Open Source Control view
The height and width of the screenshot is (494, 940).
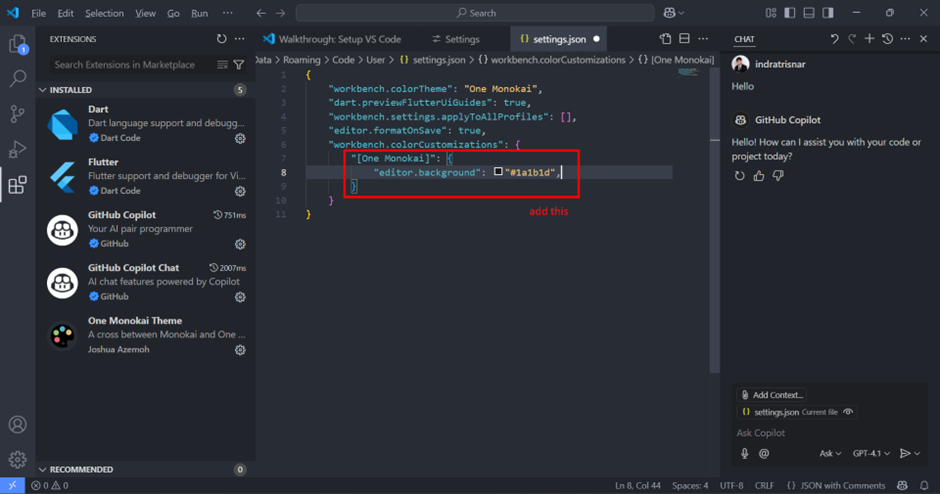[x=18, y=113]
